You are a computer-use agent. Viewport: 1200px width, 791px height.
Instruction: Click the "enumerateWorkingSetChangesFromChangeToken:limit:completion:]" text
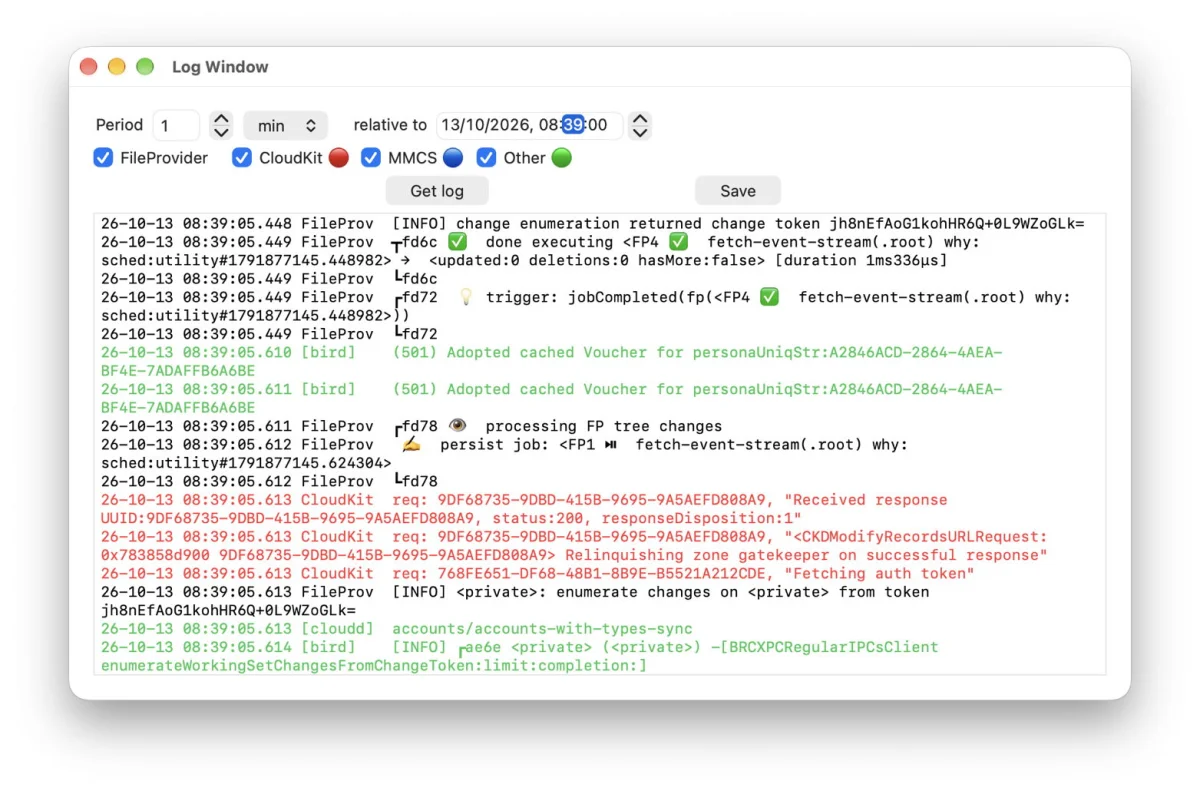(x=374, y=665)
